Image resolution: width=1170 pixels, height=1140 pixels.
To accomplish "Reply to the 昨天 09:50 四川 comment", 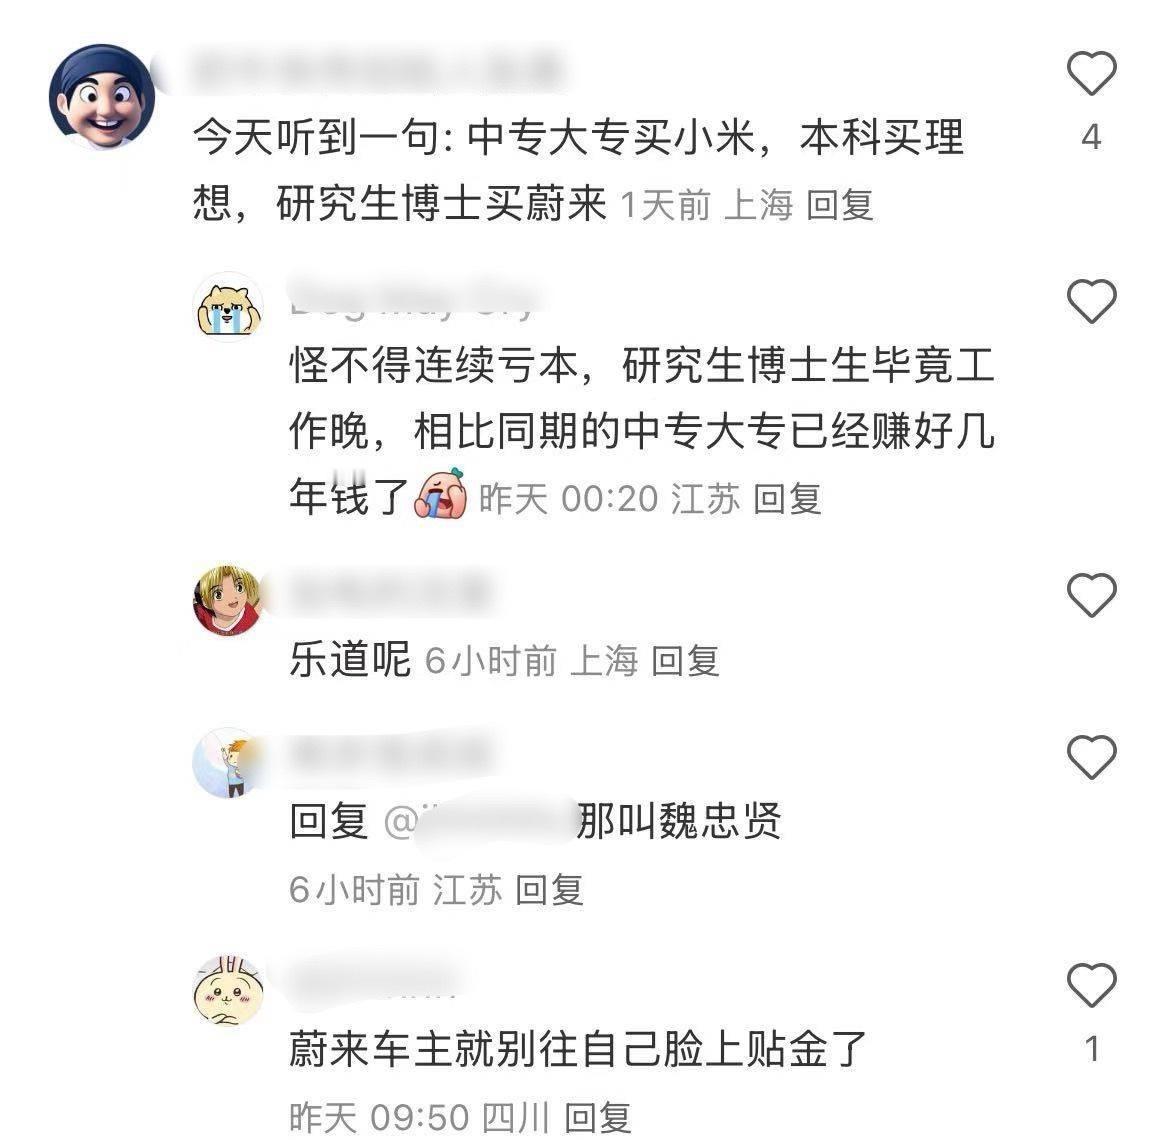I will [597, 1118].
